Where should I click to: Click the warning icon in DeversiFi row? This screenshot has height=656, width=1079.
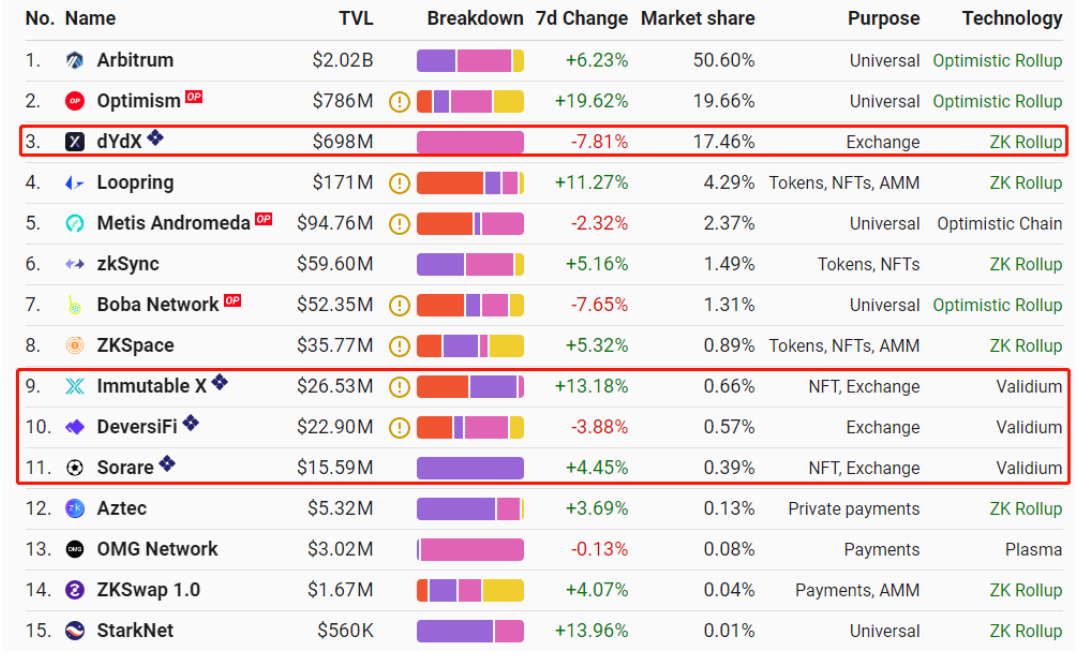coord(399,427)
